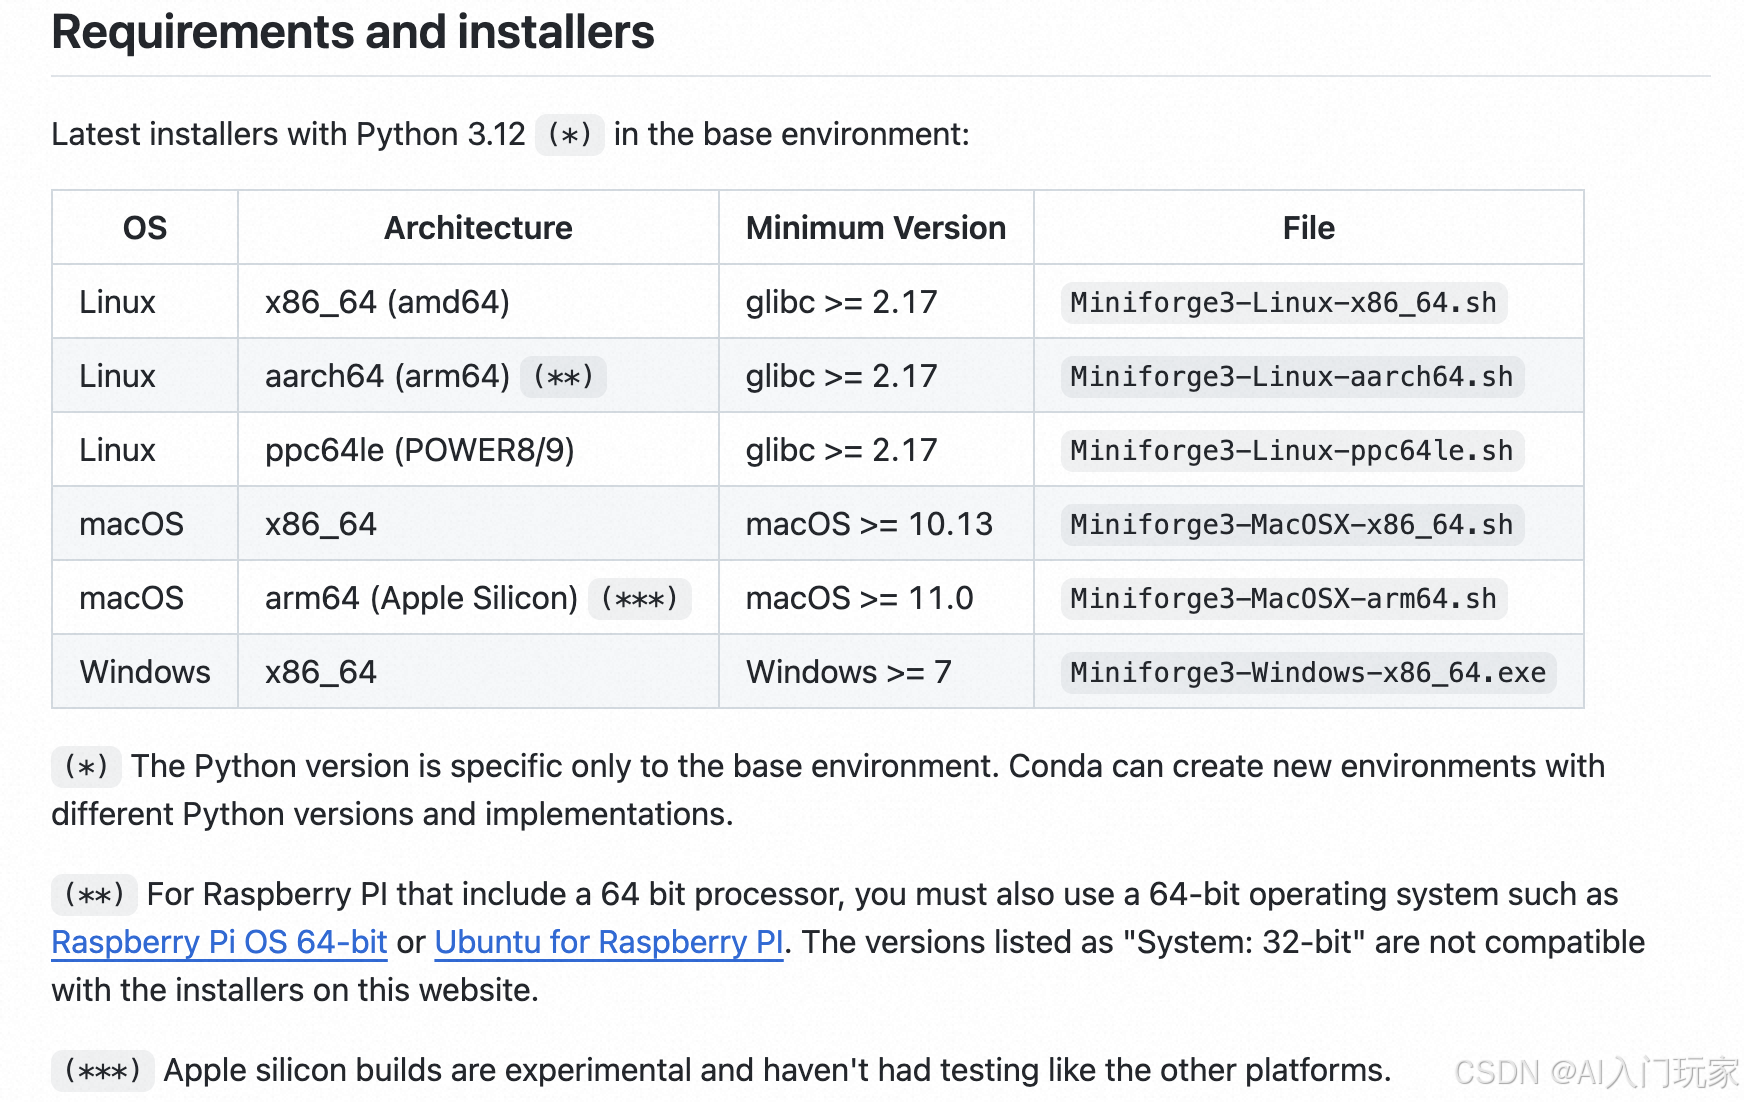Click the (**) marker next to aarch64
The height and width of the screenshot is (1102, 1744).
pos(563,376)
